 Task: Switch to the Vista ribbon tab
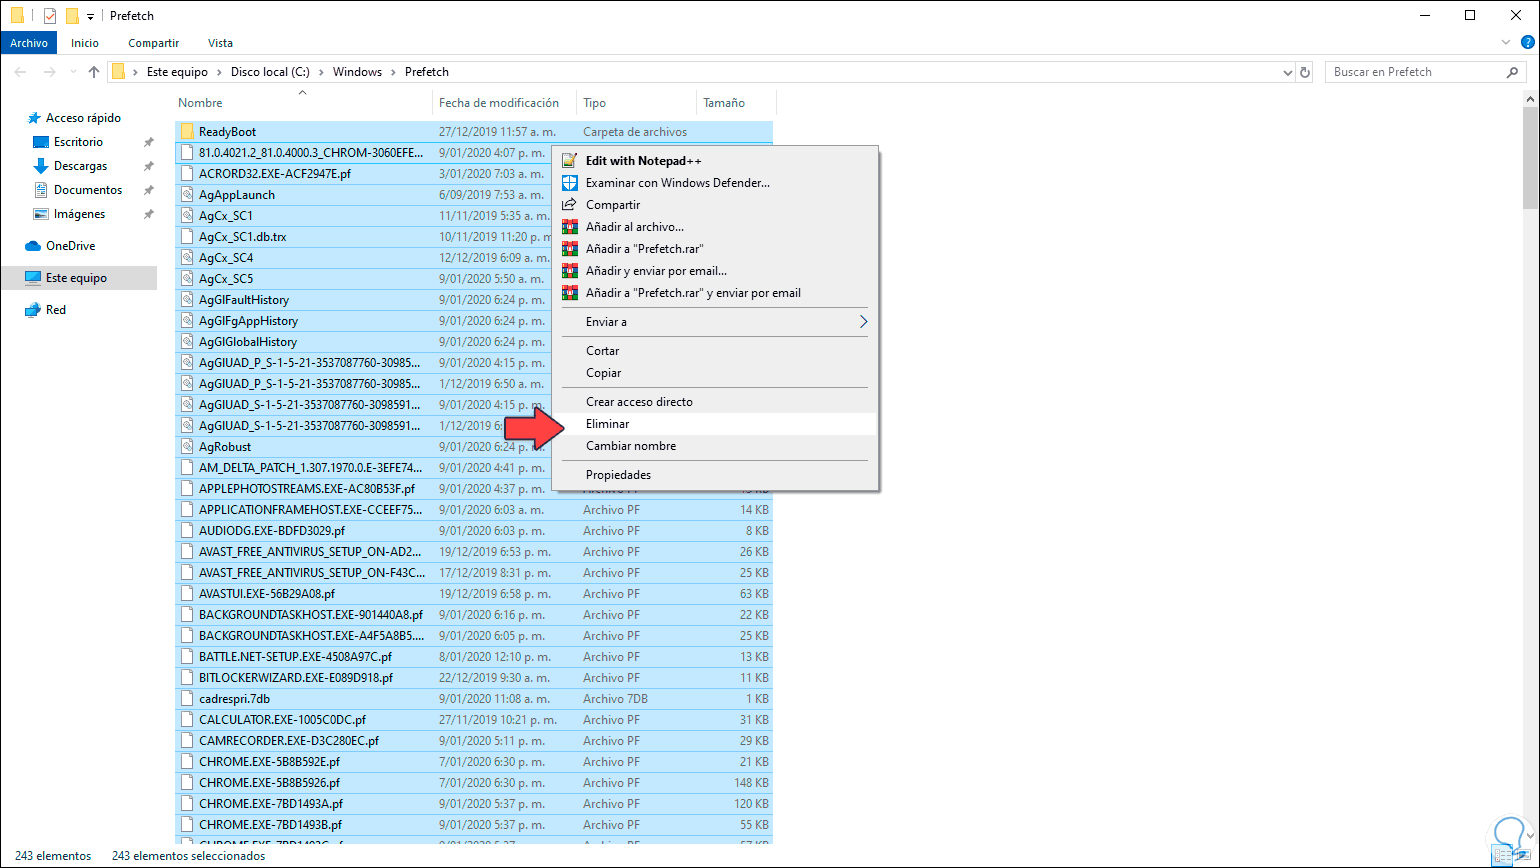(220, 43)
